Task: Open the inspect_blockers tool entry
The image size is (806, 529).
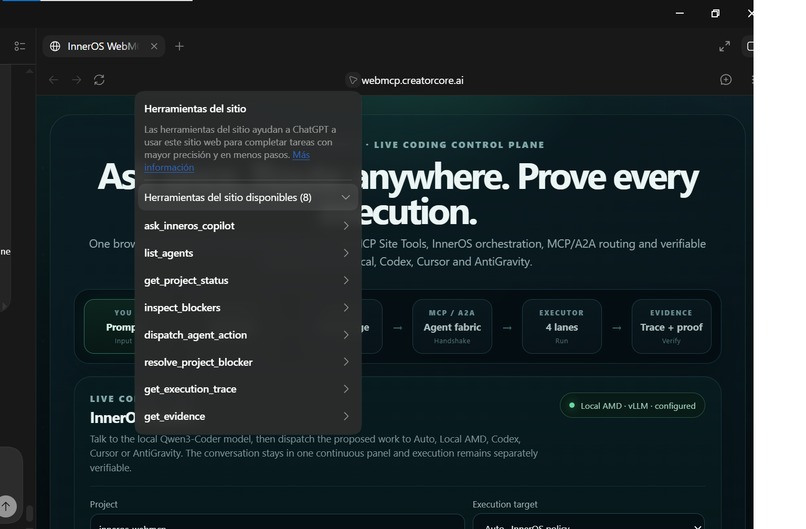Action: [x=248, y=307]
